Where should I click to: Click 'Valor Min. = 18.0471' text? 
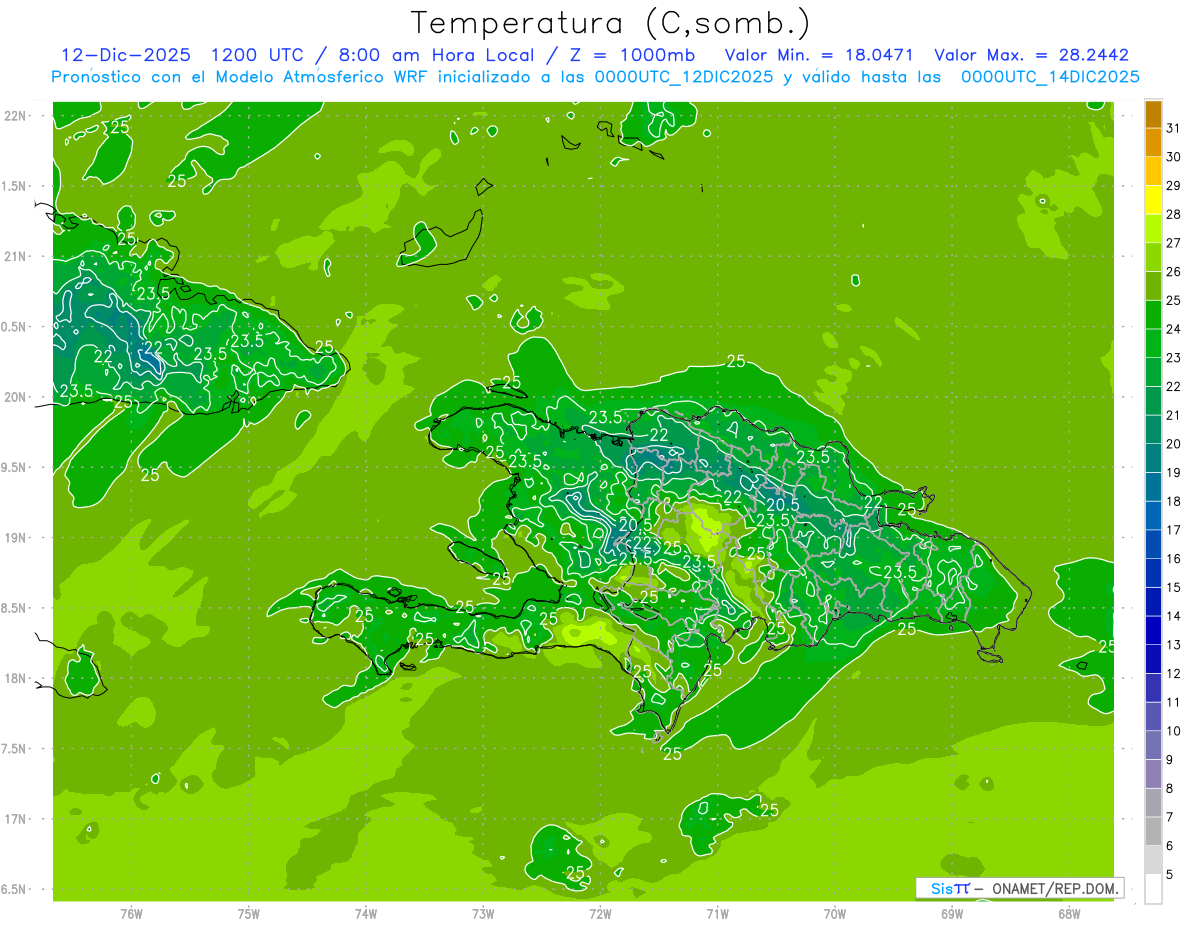click(x=819, y=55)
